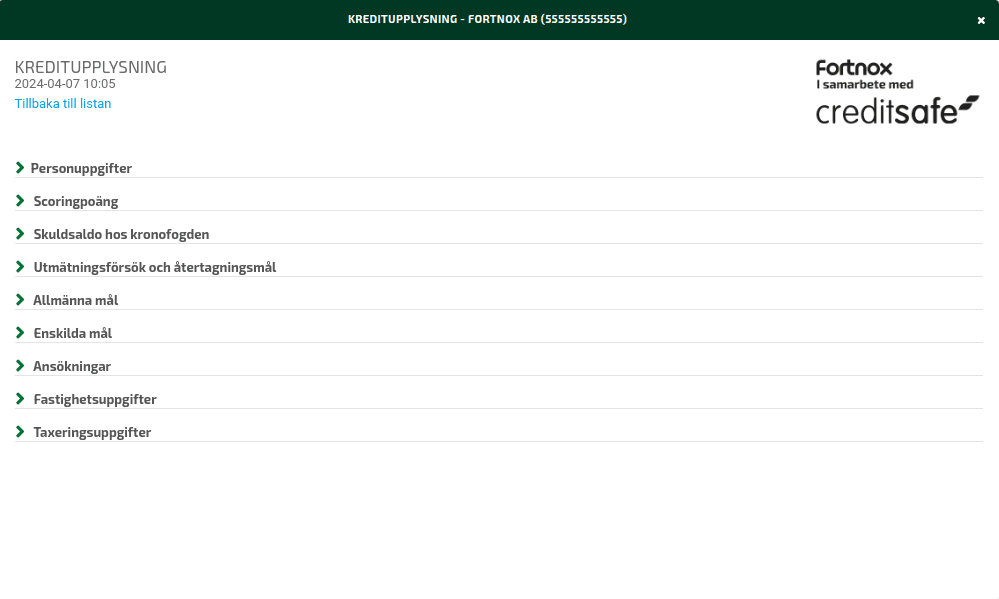The width and height of the screenshot is (999, 599).
Task: Click the timestamp 2024-04-07 10:05
Action: pos(65,84)
